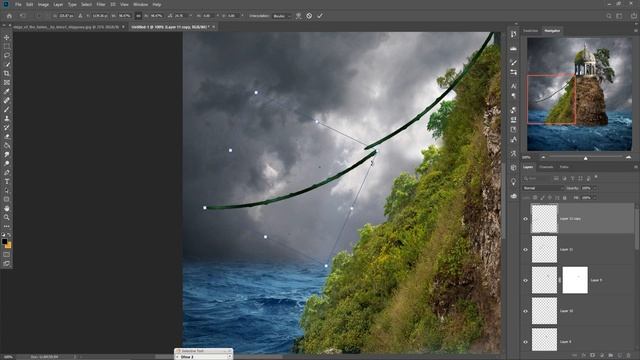Select the Magic Wand / Quick Selection tool
Viewport: 640px width, 360px height.
click(x=7, y=64)
